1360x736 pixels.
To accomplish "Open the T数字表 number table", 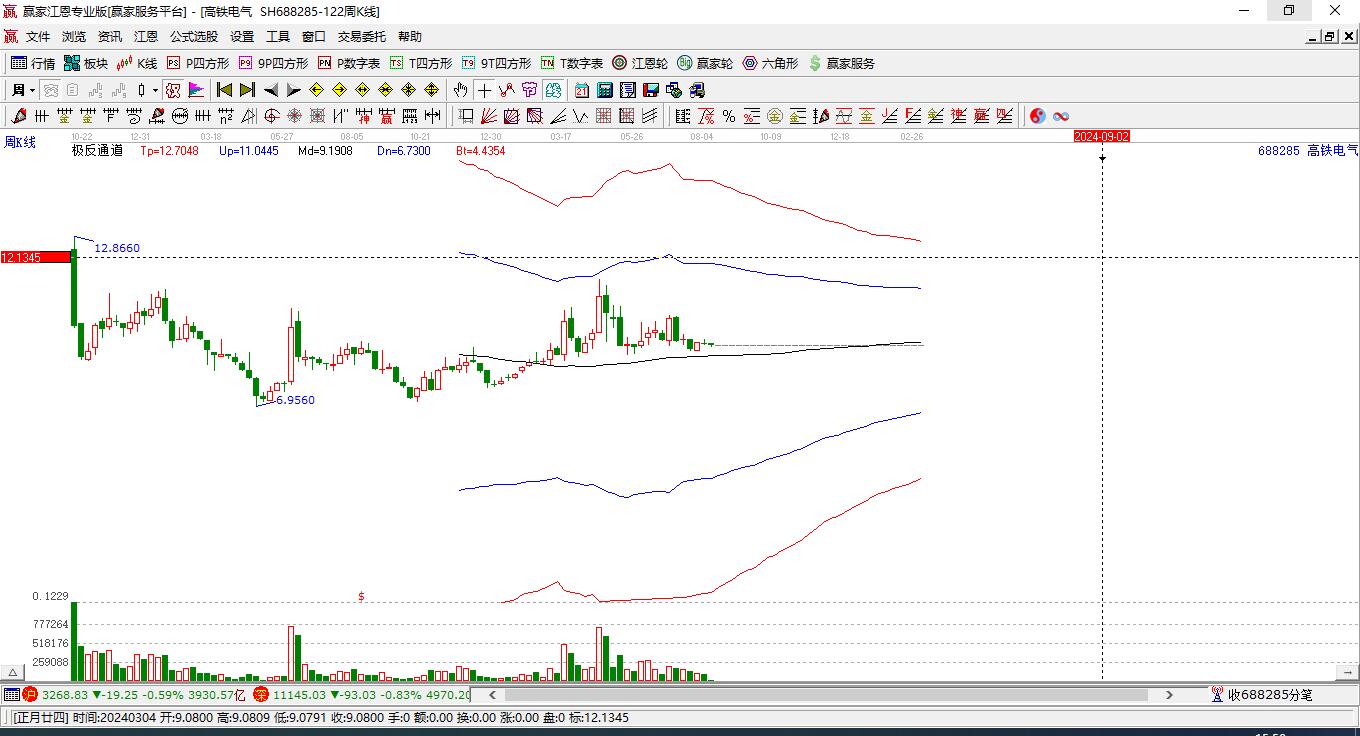I will click(572, 63).
